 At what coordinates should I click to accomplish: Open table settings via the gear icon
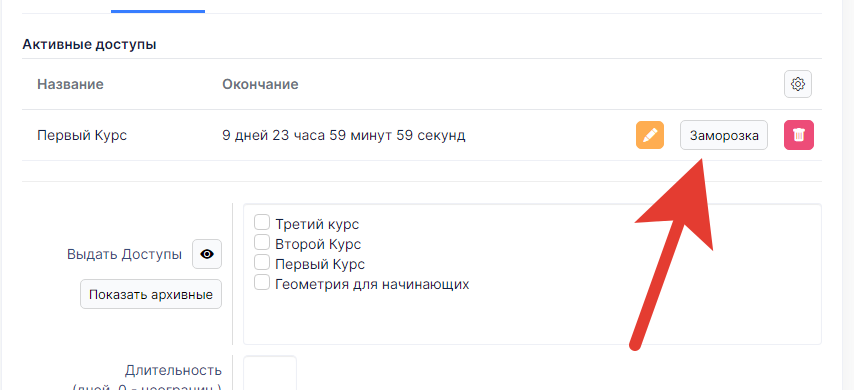click(x=798, y=84)
